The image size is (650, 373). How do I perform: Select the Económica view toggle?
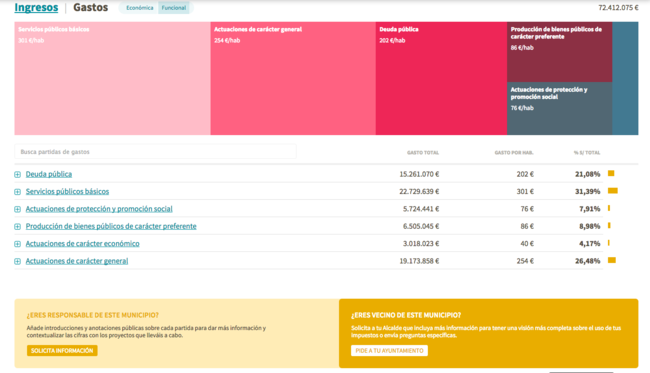(x=140, y=8)
